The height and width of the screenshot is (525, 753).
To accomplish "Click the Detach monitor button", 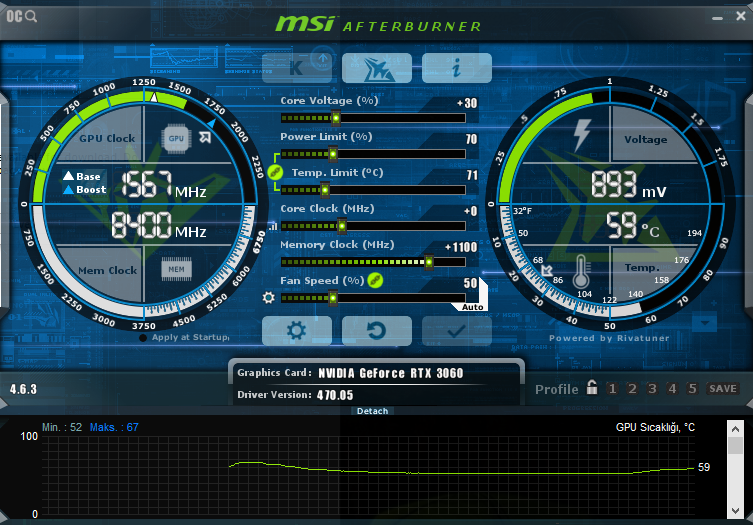I will pos(372,411).
